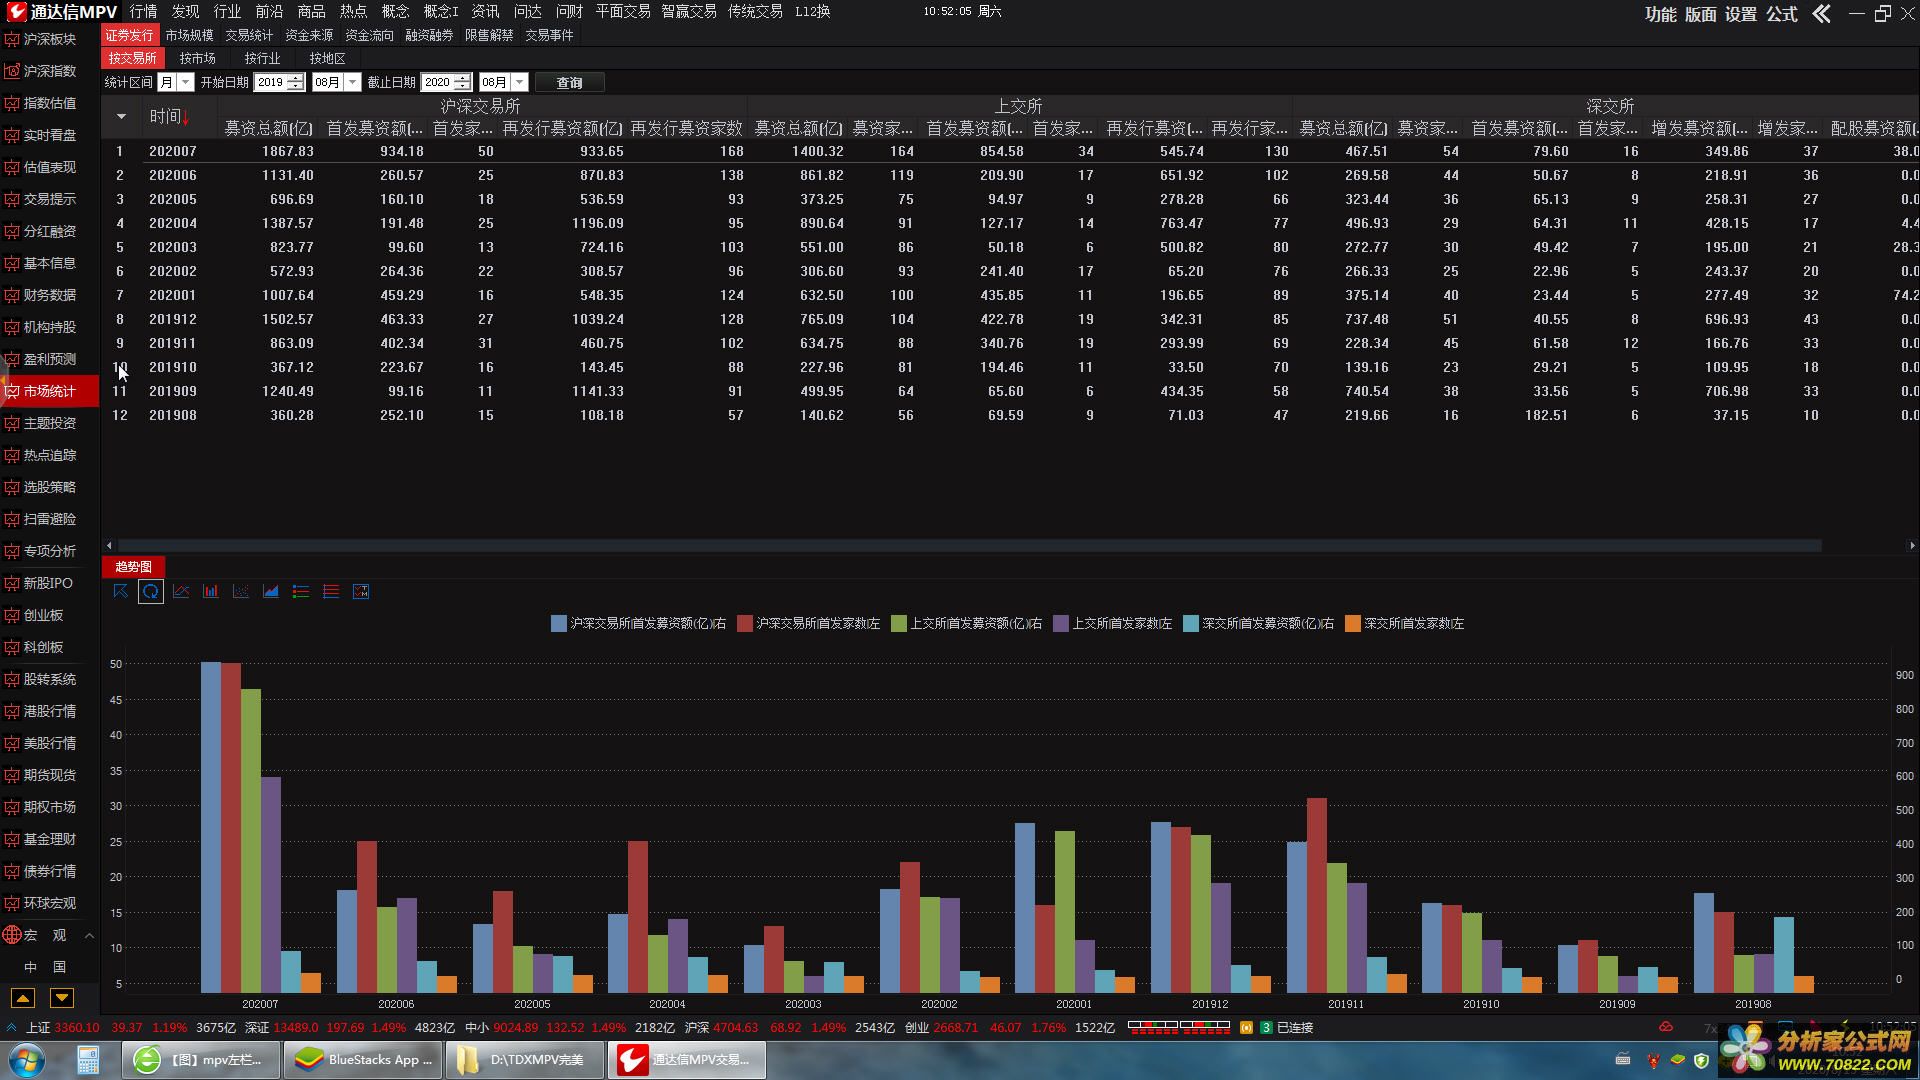Image resolution: width=1920 pixels, height=1080 pixels.
Task: Toggle 沪深交易所首发家数 legend series
Action: (808, 623)
